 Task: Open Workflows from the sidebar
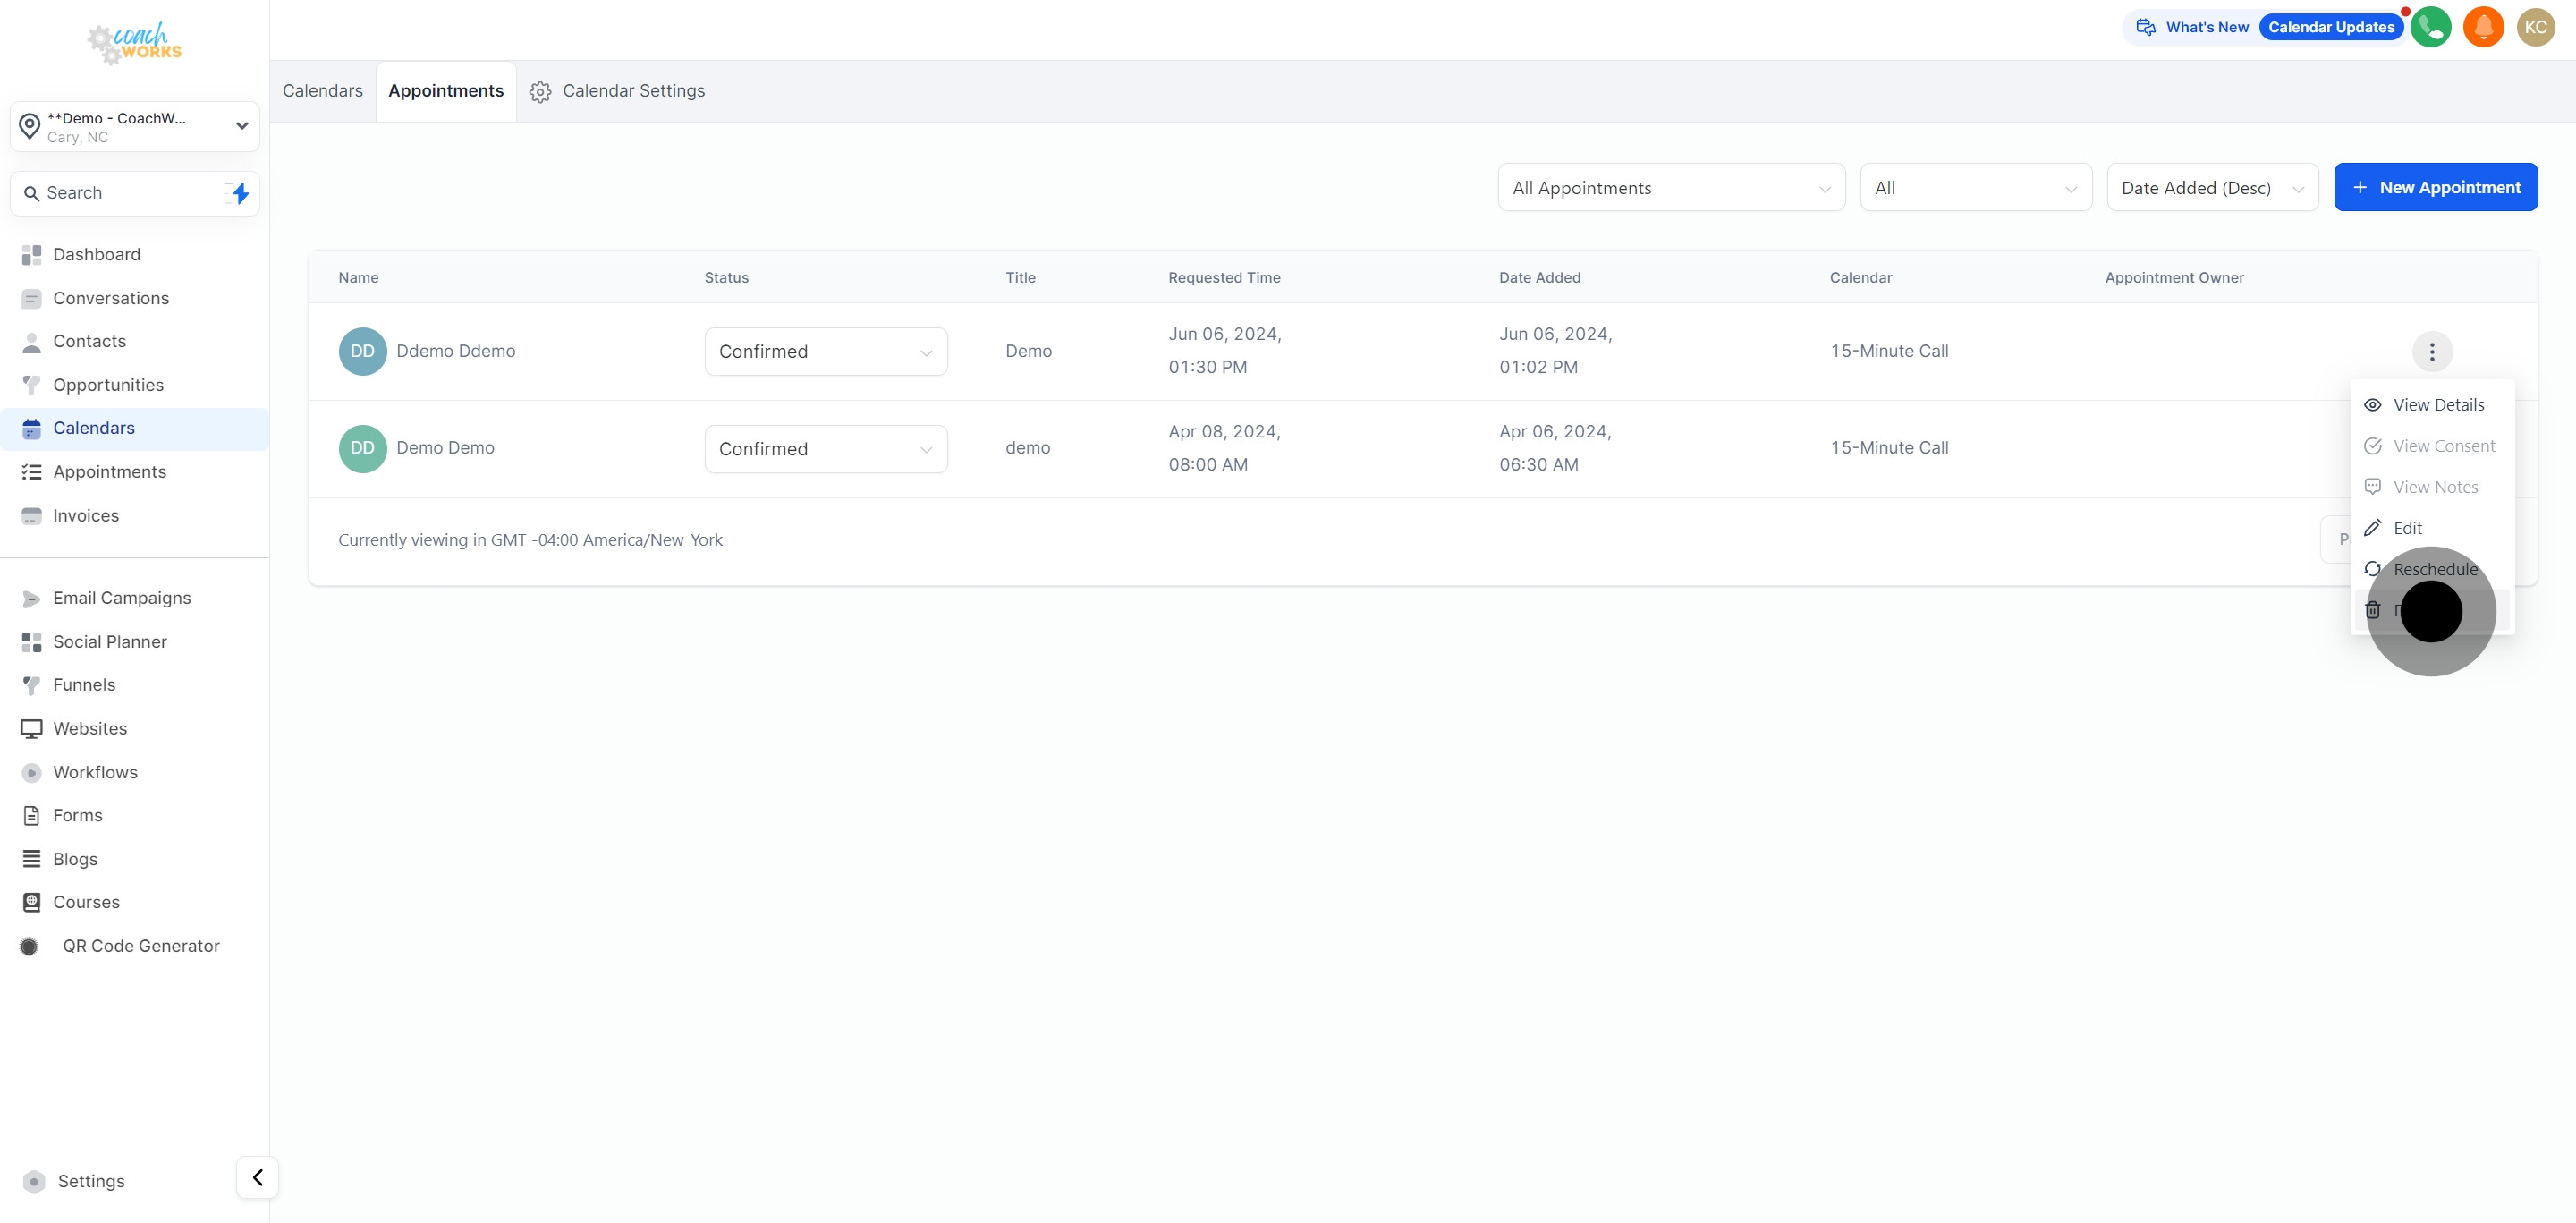click(x=95, y=772)
